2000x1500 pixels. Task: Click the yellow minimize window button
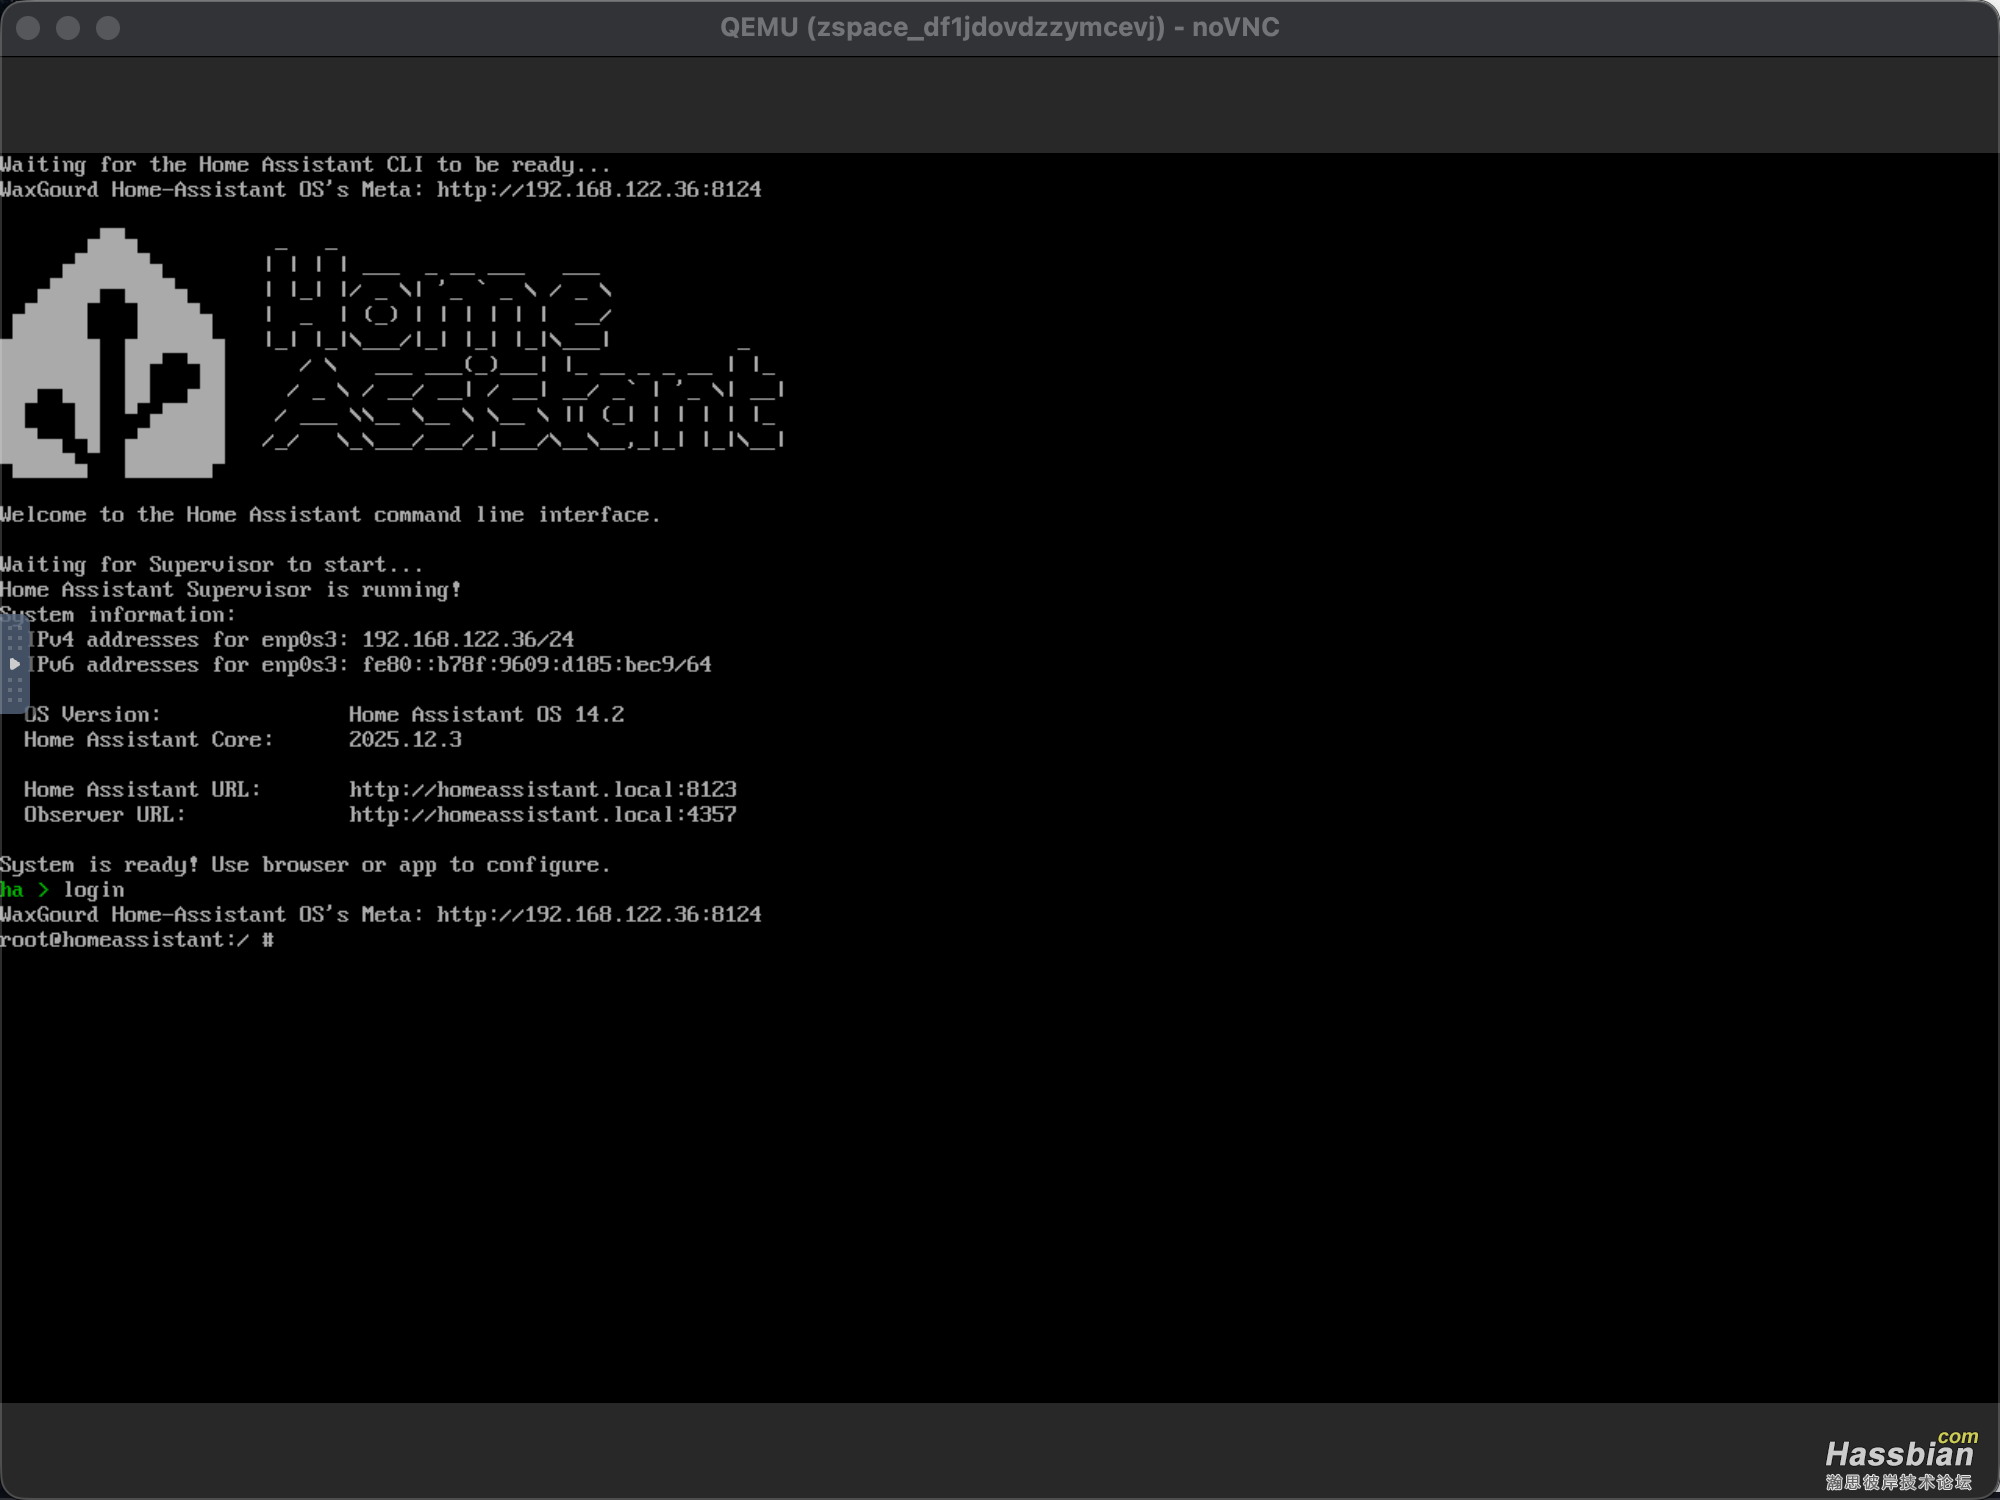(68, 28)
